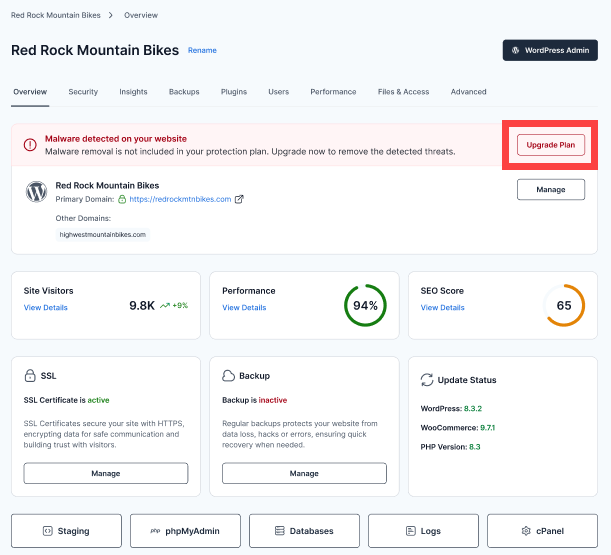The image size is (611, 555).
Task: Click the malware alert warning icon
Action: [30, 145]
